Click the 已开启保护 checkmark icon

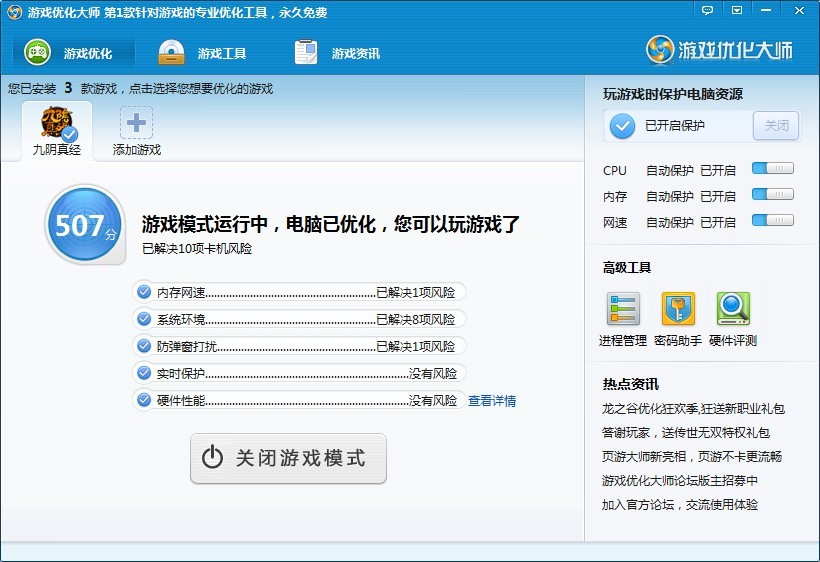click(622, 126)
